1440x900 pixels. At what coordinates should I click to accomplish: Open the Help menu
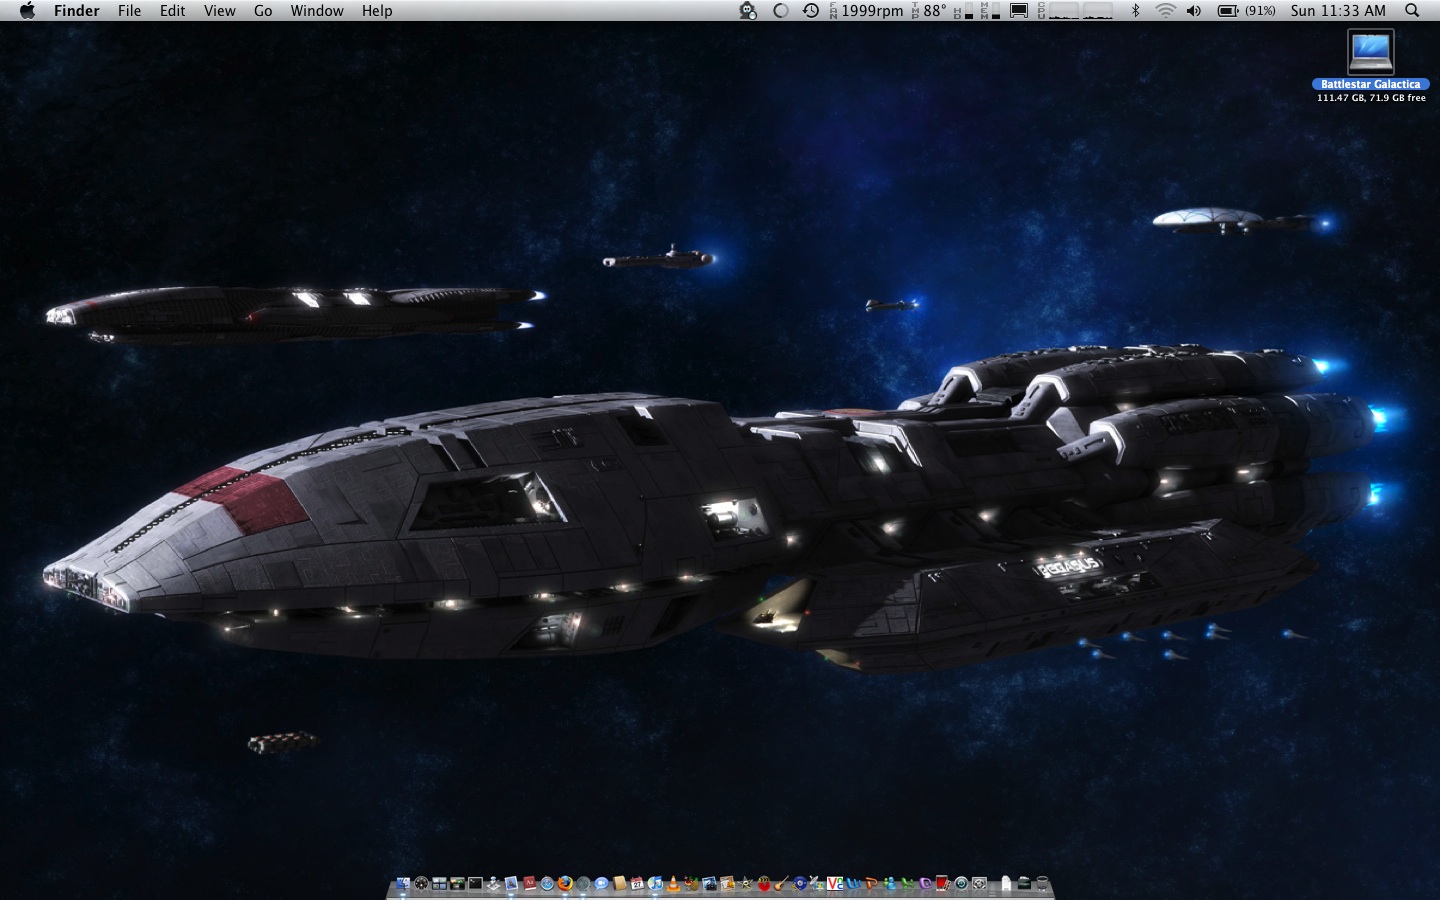(x=377, y=11)
